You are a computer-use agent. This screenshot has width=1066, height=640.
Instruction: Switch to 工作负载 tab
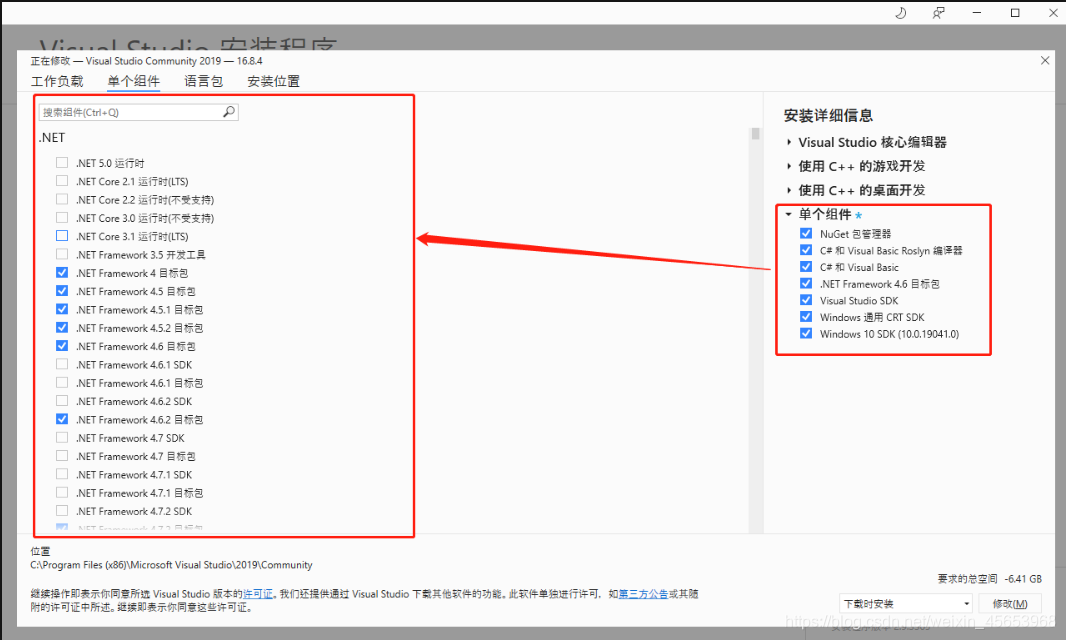click(57, 82)
